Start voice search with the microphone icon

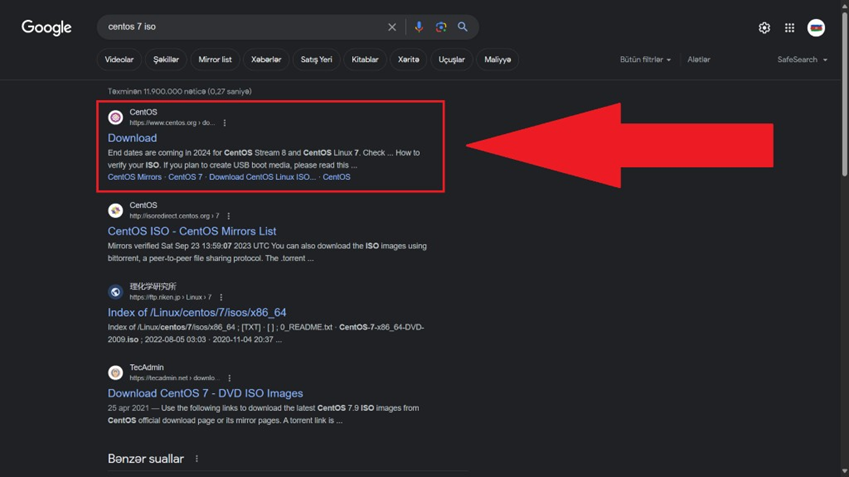419,27
